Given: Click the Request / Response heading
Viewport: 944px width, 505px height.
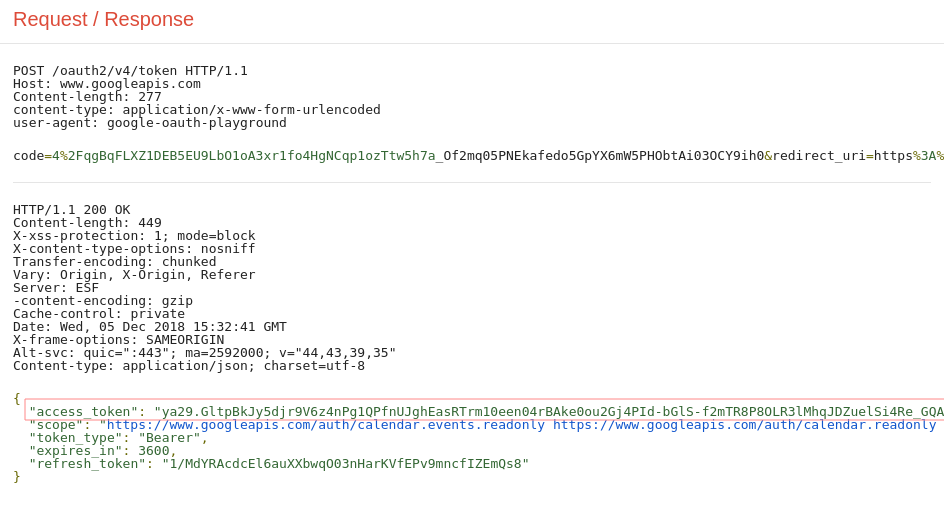Looking at the screenshot, I should point(104,19).
